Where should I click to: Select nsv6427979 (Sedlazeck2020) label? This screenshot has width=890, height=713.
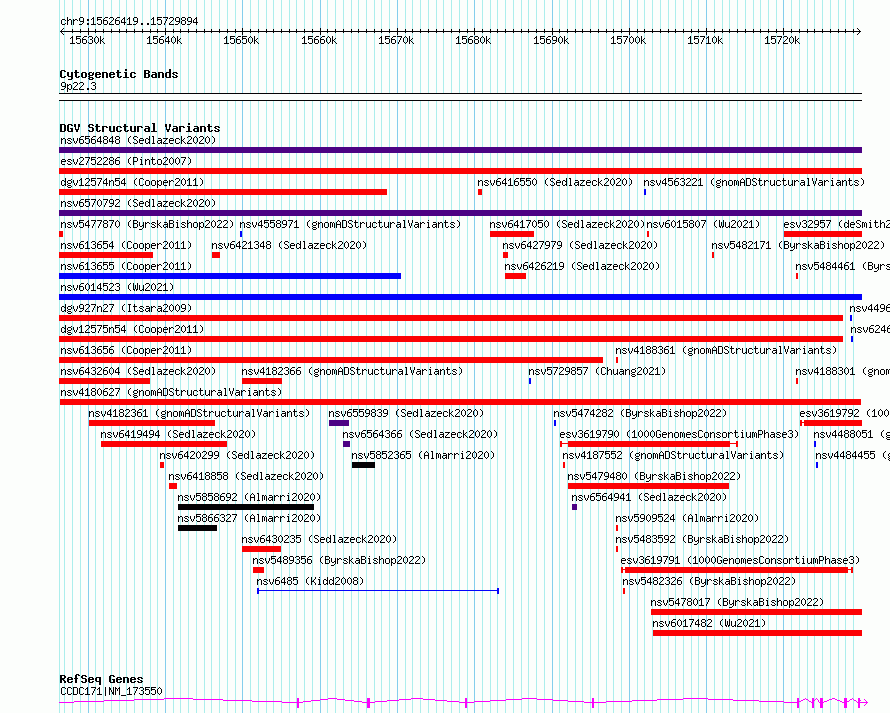[x=580, y=245]
